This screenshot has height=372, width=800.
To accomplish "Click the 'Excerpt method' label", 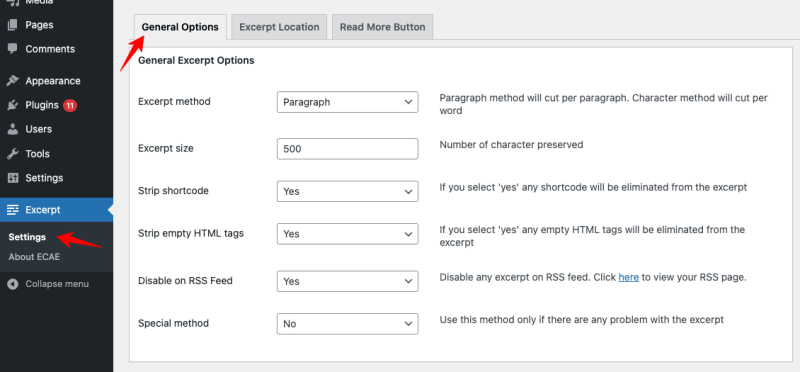I will click(x=174, y=102).
